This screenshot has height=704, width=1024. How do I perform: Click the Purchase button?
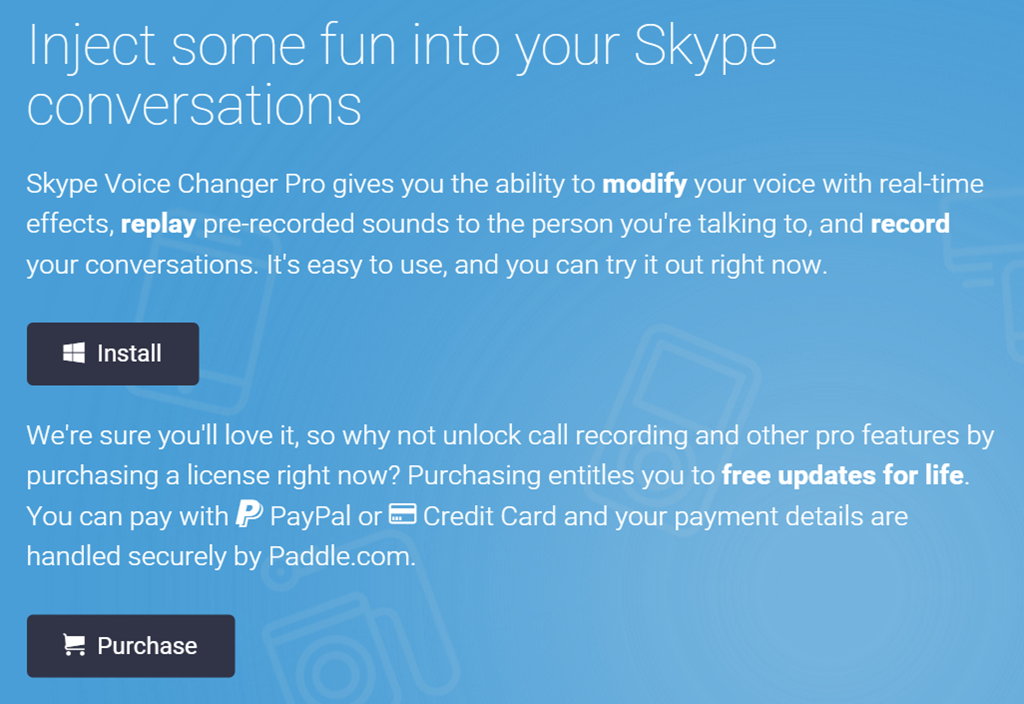[x=131, y=646]
